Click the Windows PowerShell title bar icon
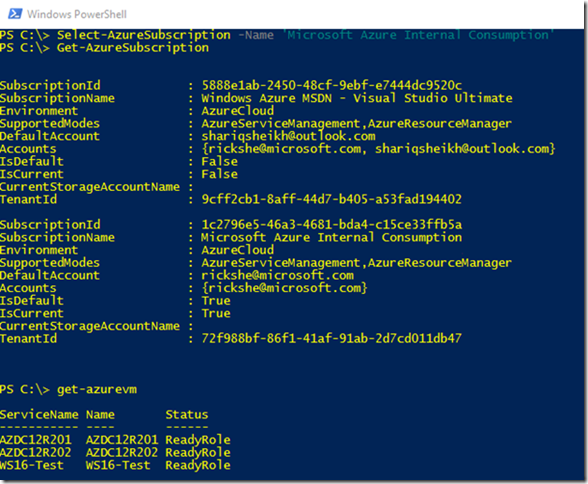Viewport: 588px width, 484px height. click(15, 14)
